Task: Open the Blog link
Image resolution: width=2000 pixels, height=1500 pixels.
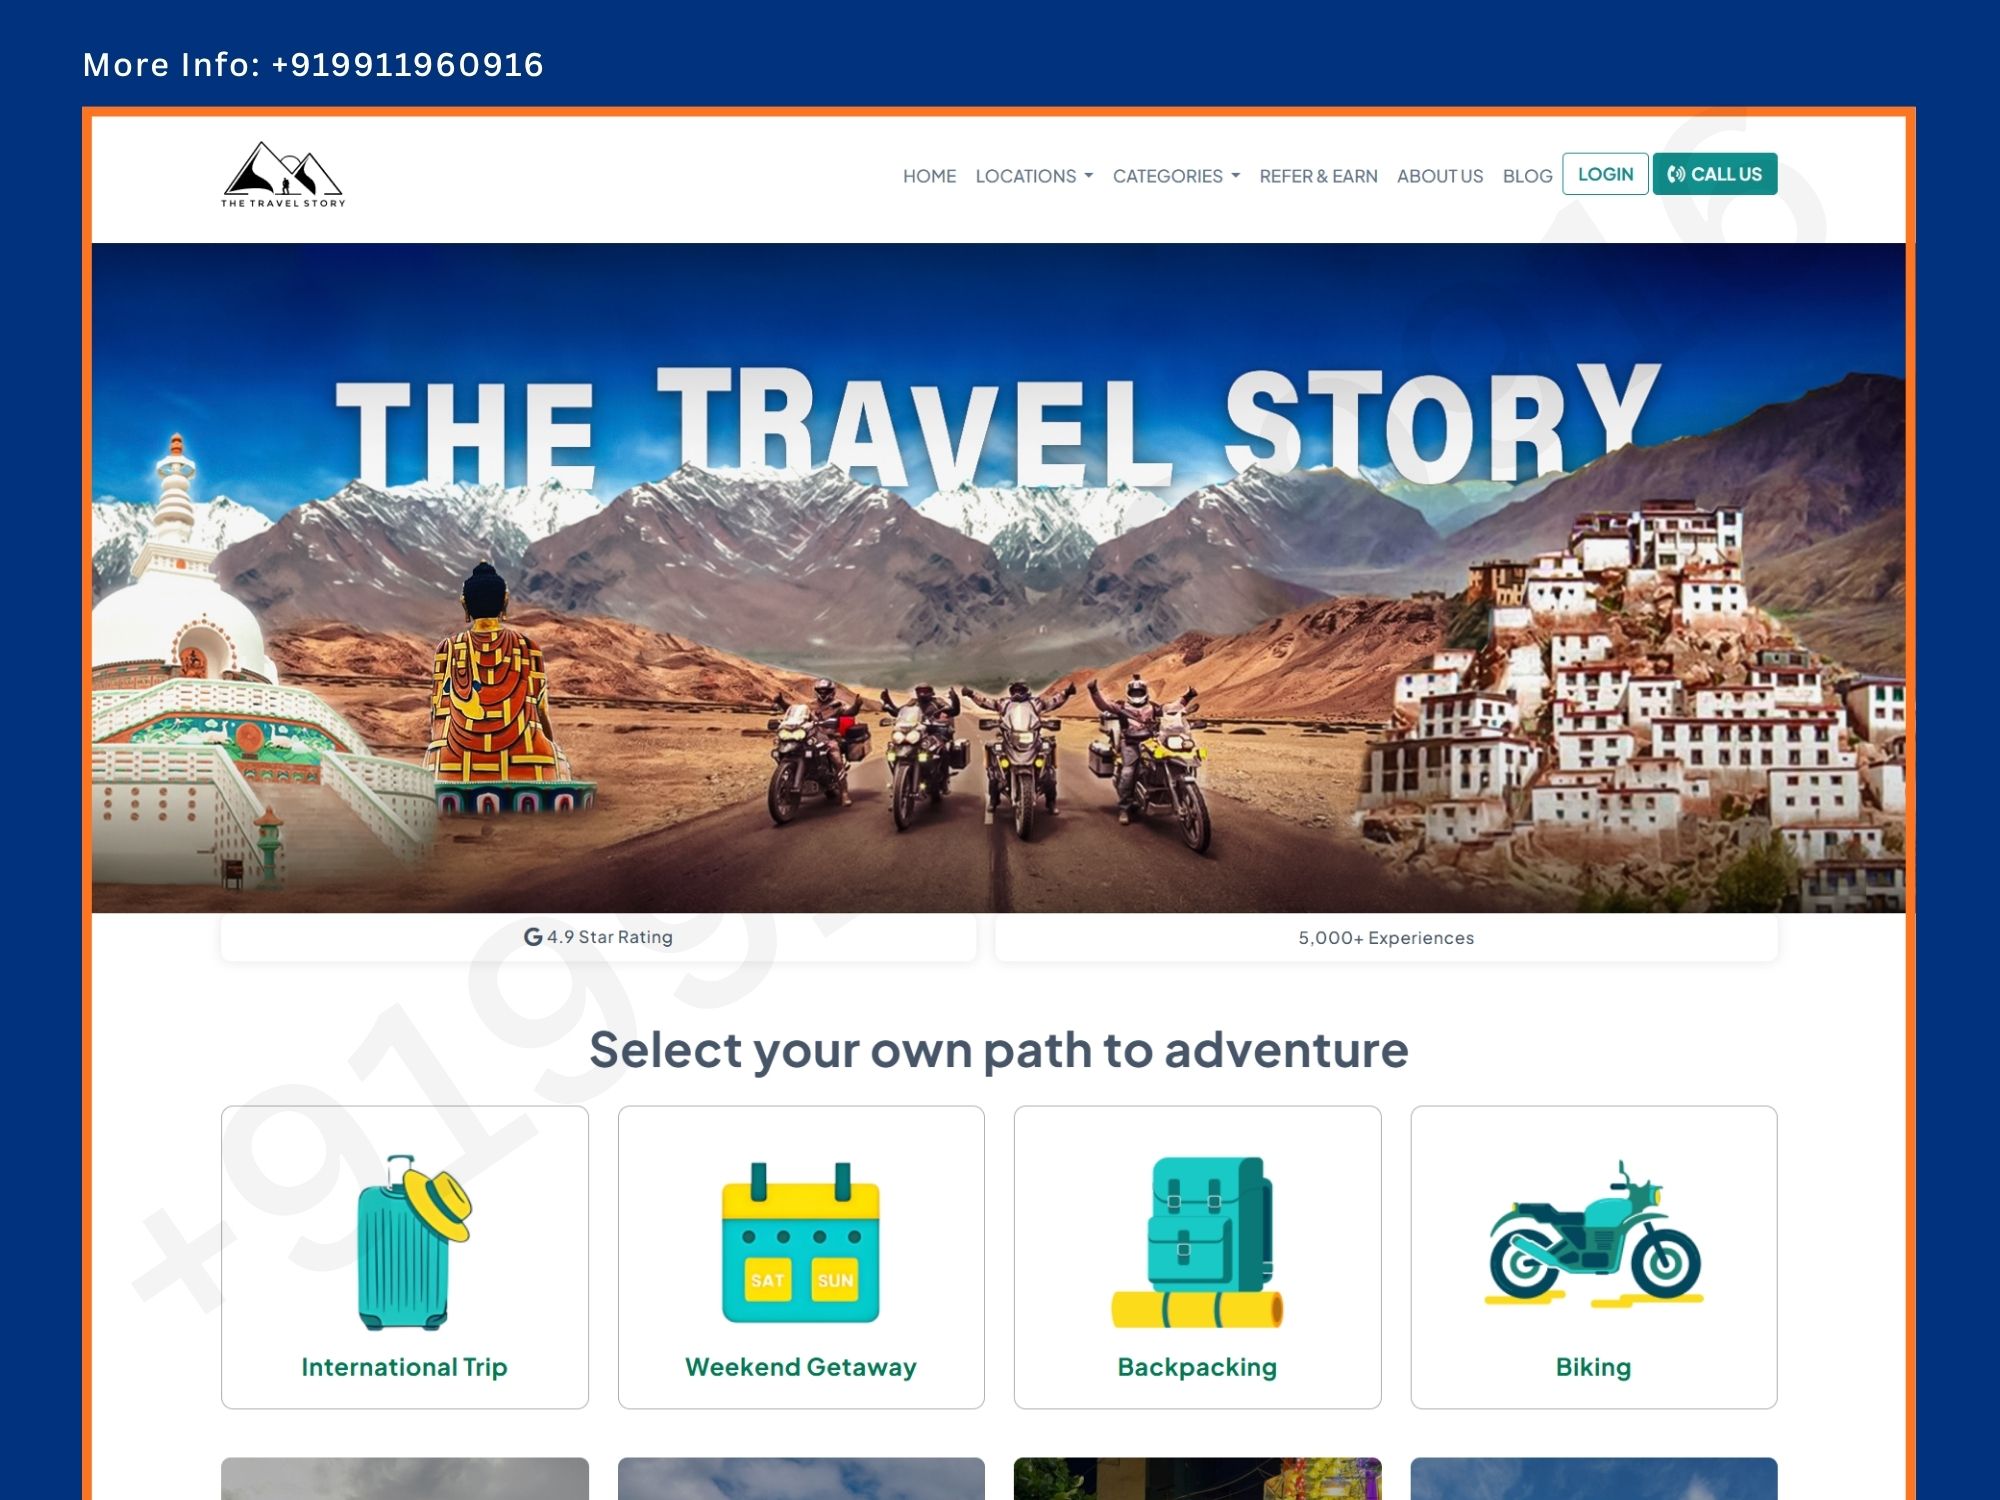Action: 1527,176
